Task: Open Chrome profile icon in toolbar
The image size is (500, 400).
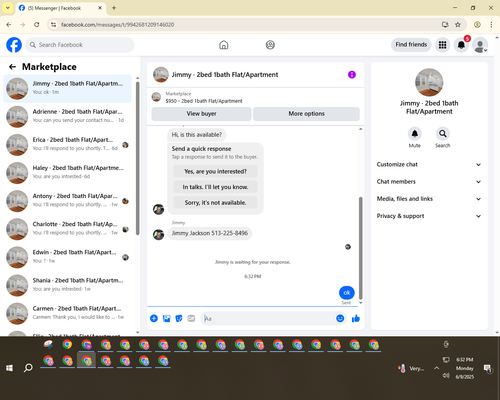Action: pyautogui.click(x=477, y=25)
